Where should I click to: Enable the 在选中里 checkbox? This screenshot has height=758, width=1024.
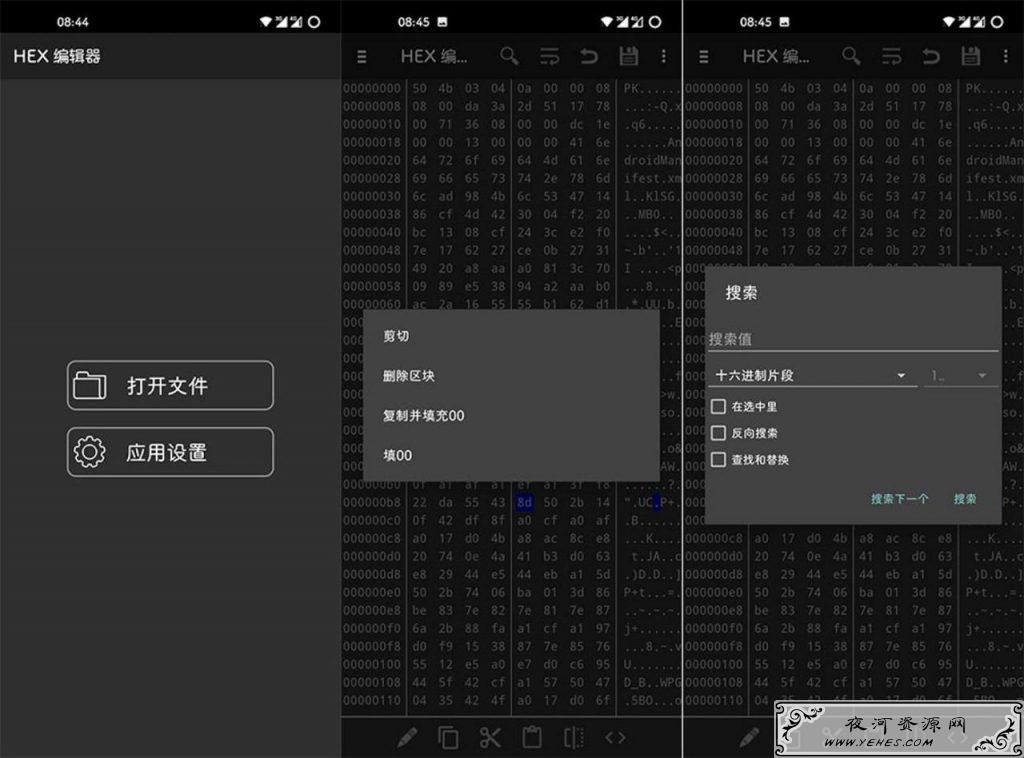pyautogui.click(x=718, y=407)
